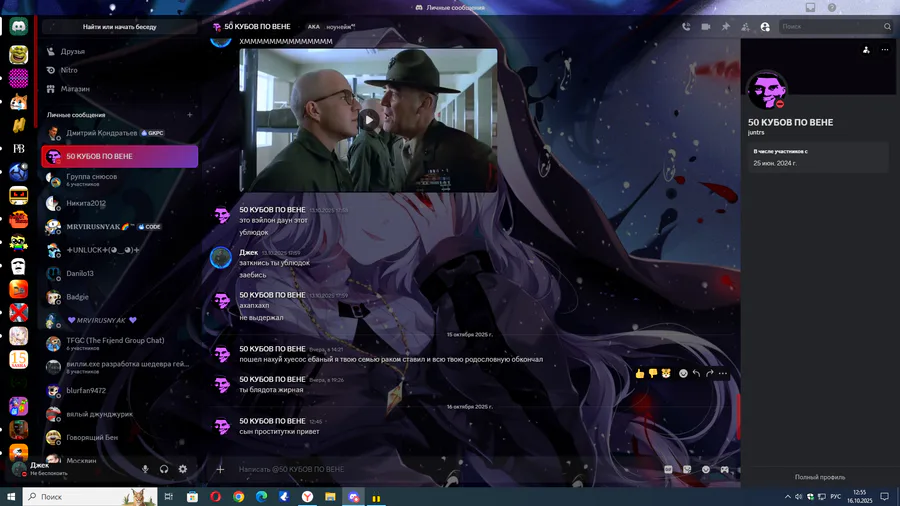Open the chat with Дмитрий Кондратьев
Viewport: 900px width, 506px height.
[119, 133]
